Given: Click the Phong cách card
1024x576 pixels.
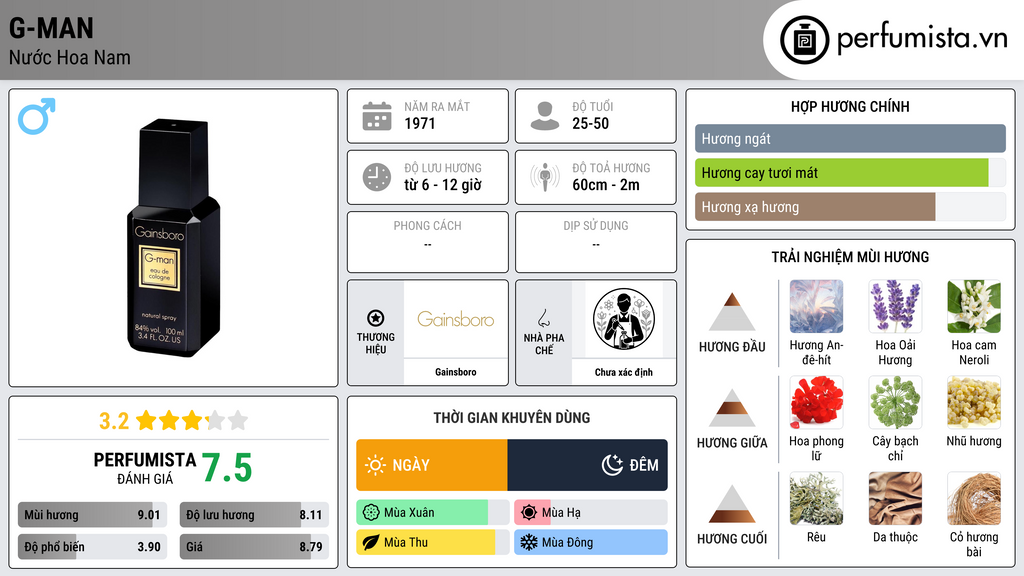Looking at the screenshot, I should point(428,242).
